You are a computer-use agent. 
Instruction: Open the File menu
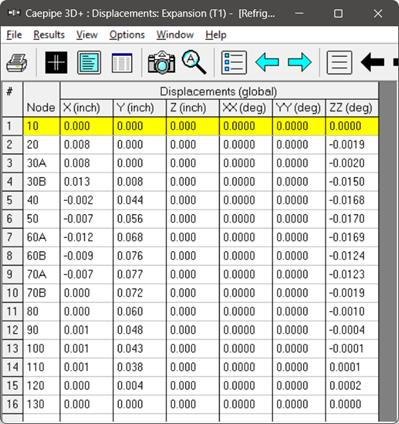[x=14, y=35]
